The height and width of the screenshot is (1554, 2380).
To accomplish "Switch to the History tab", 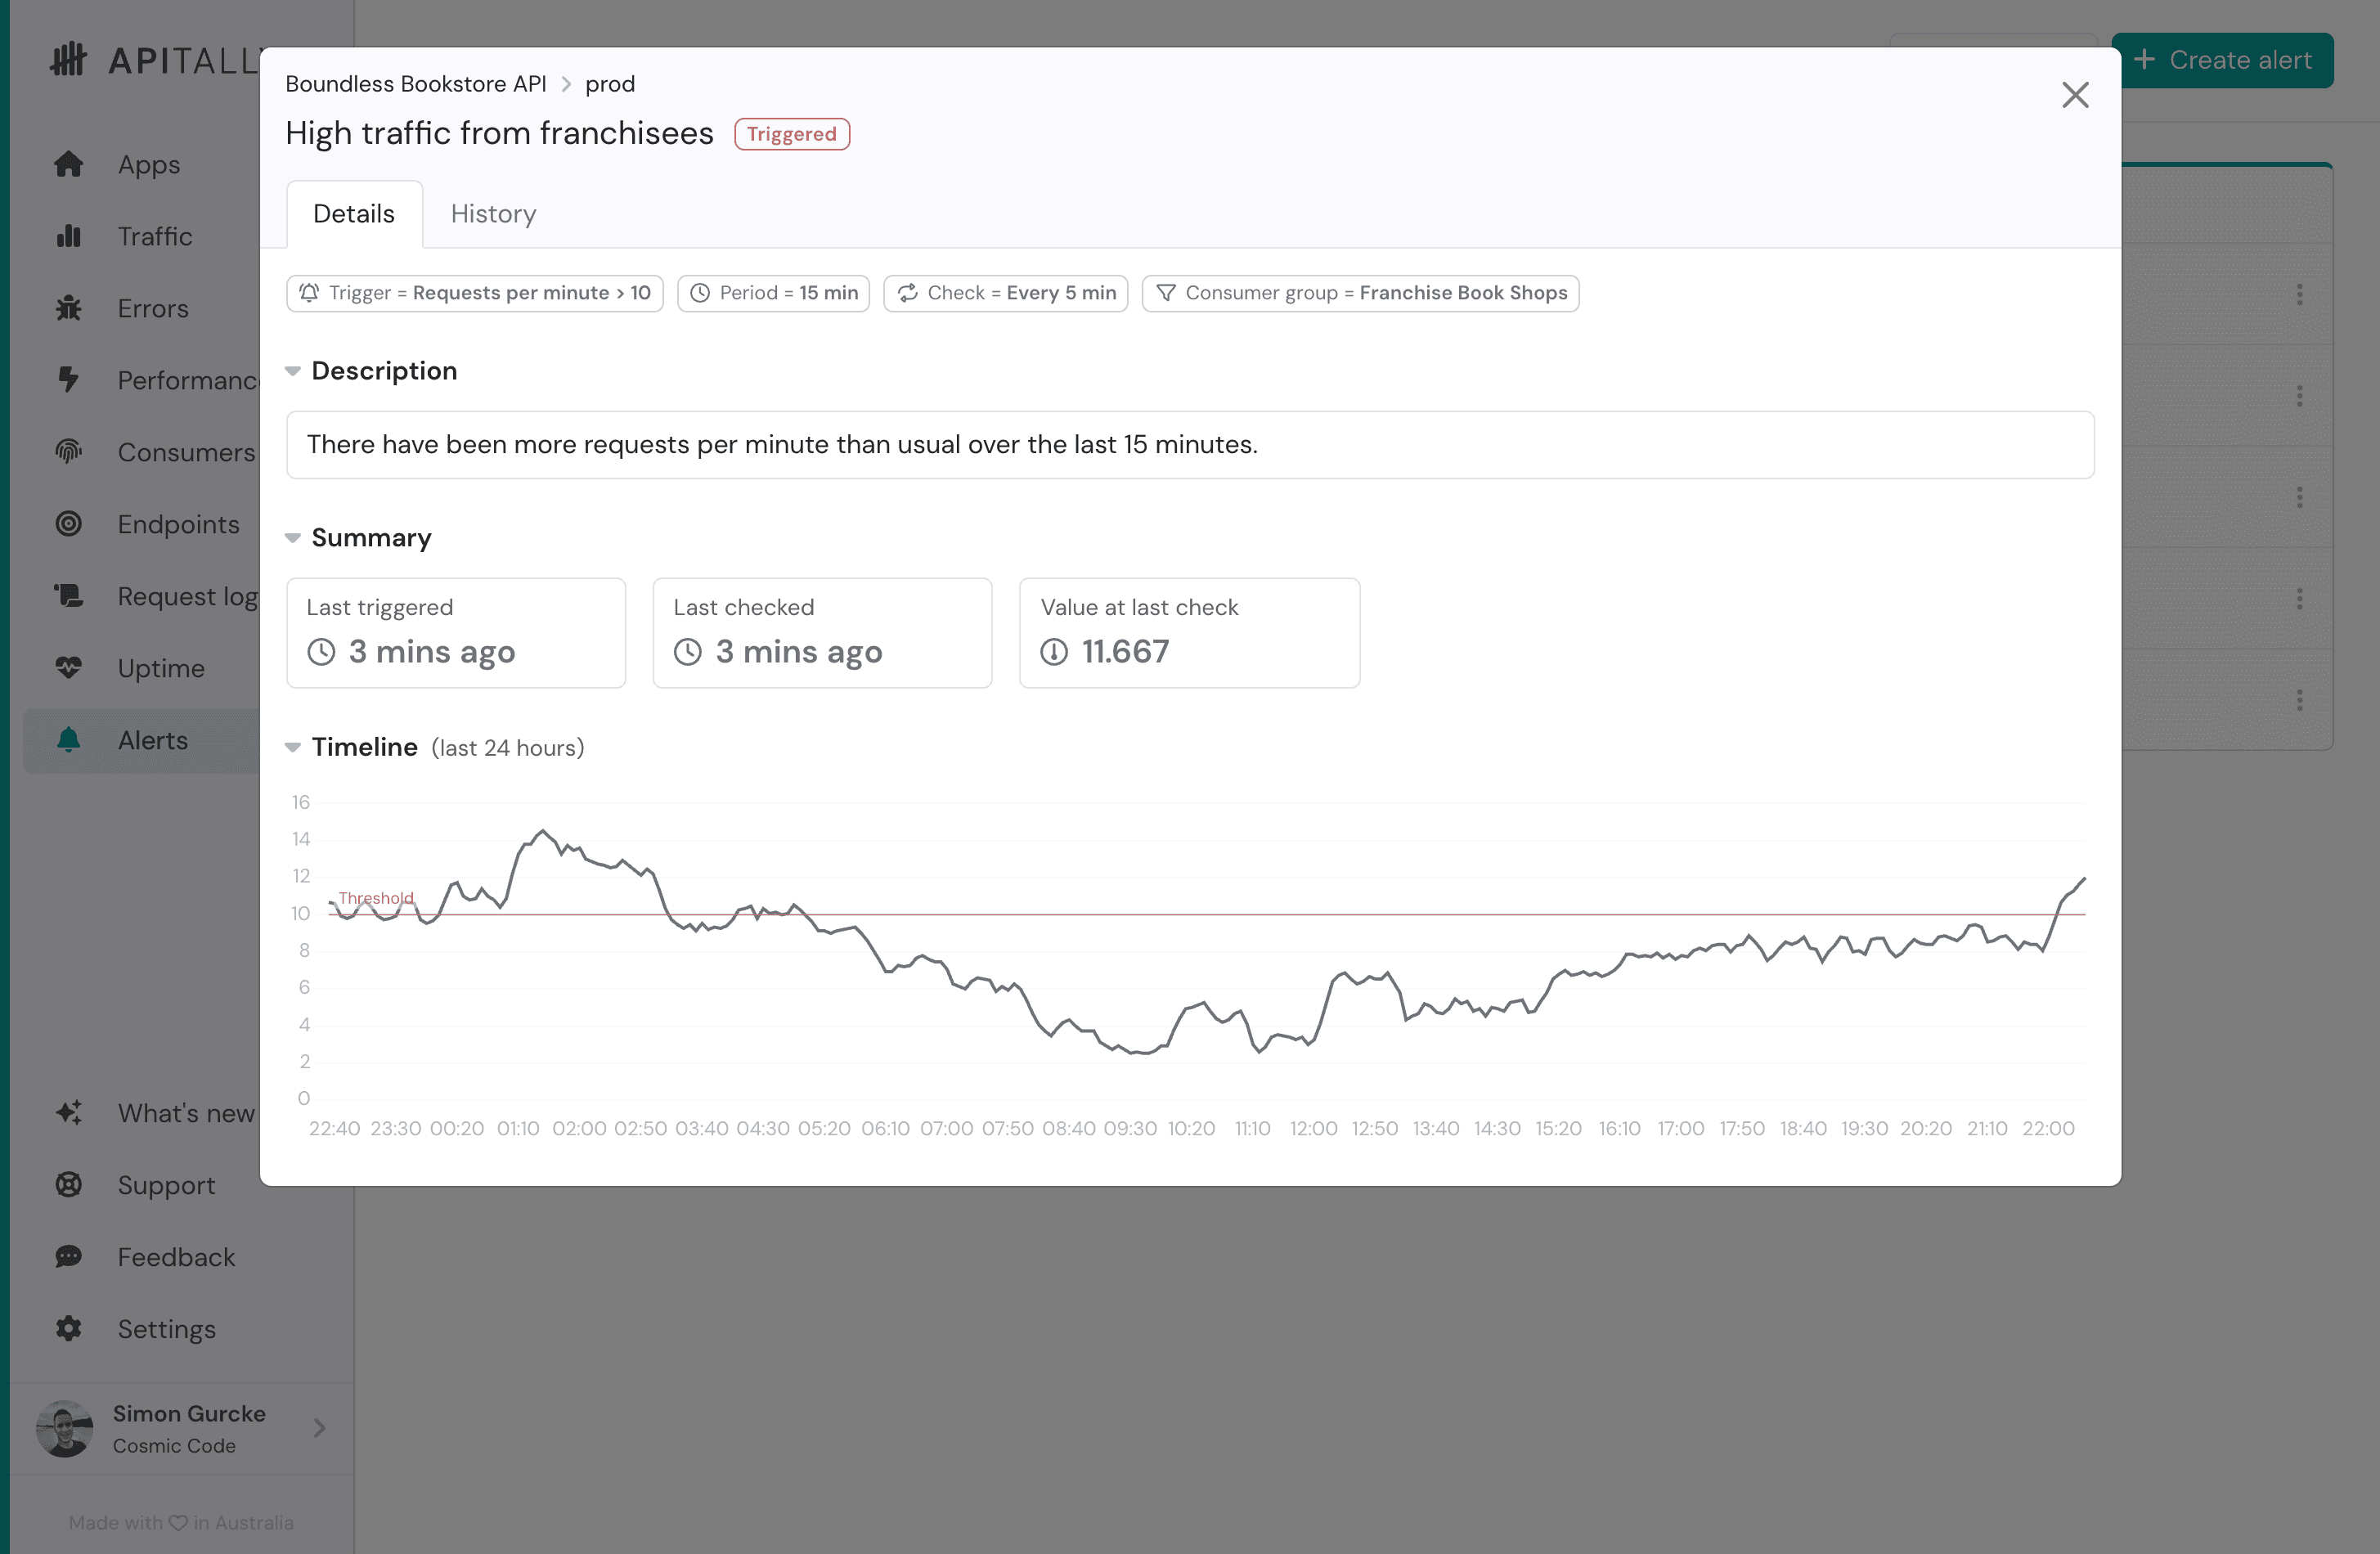I will coord(492,213).
